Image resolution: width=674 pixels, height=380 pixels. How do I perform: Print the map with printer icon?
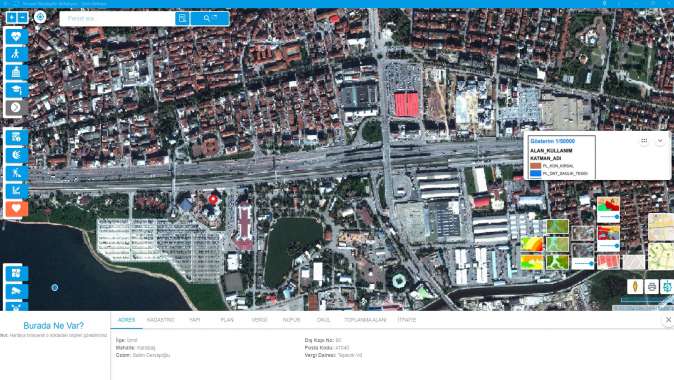652,287
